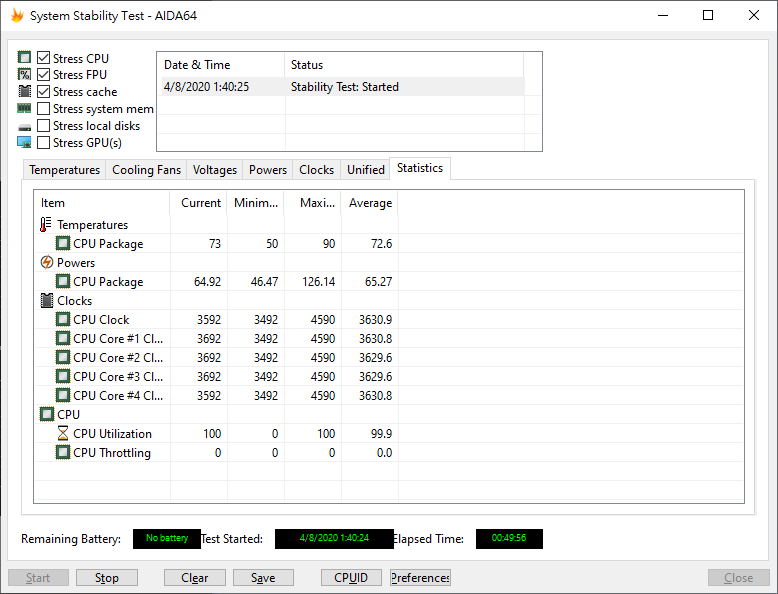Uncheck the Stress CPU checkbox
The height and width of the screenshot is (594, 778).
point(44,58)
